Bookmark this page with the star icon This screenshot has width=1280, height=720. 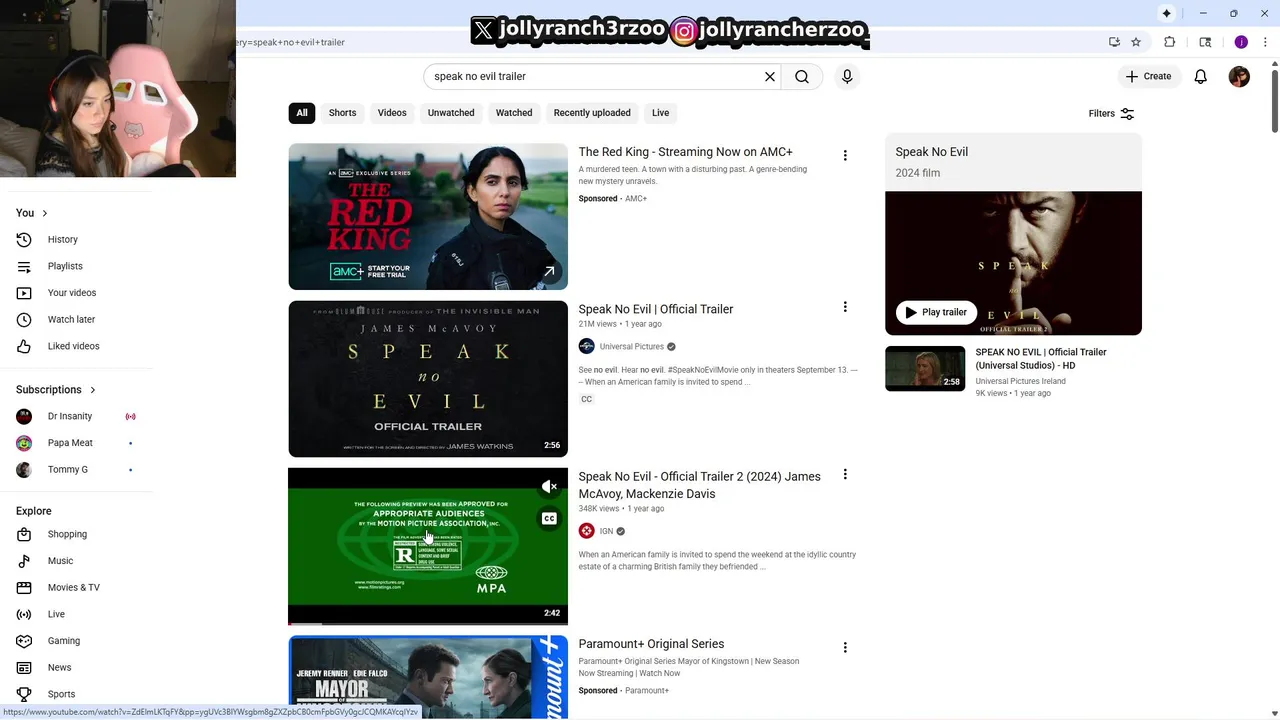point(1136,42)
